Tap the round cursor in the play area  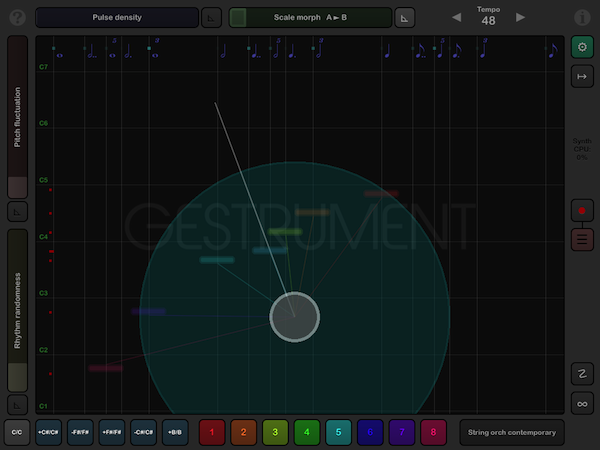[295, 317]
